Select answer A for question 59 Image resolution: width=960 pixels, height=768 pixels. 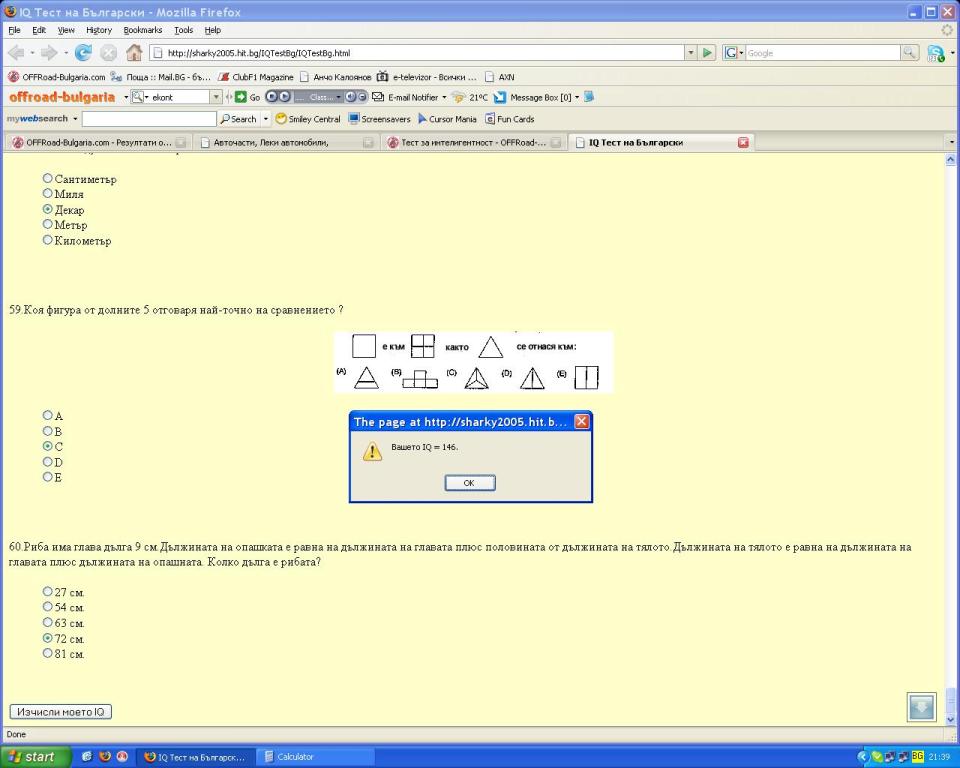(47, 415)
